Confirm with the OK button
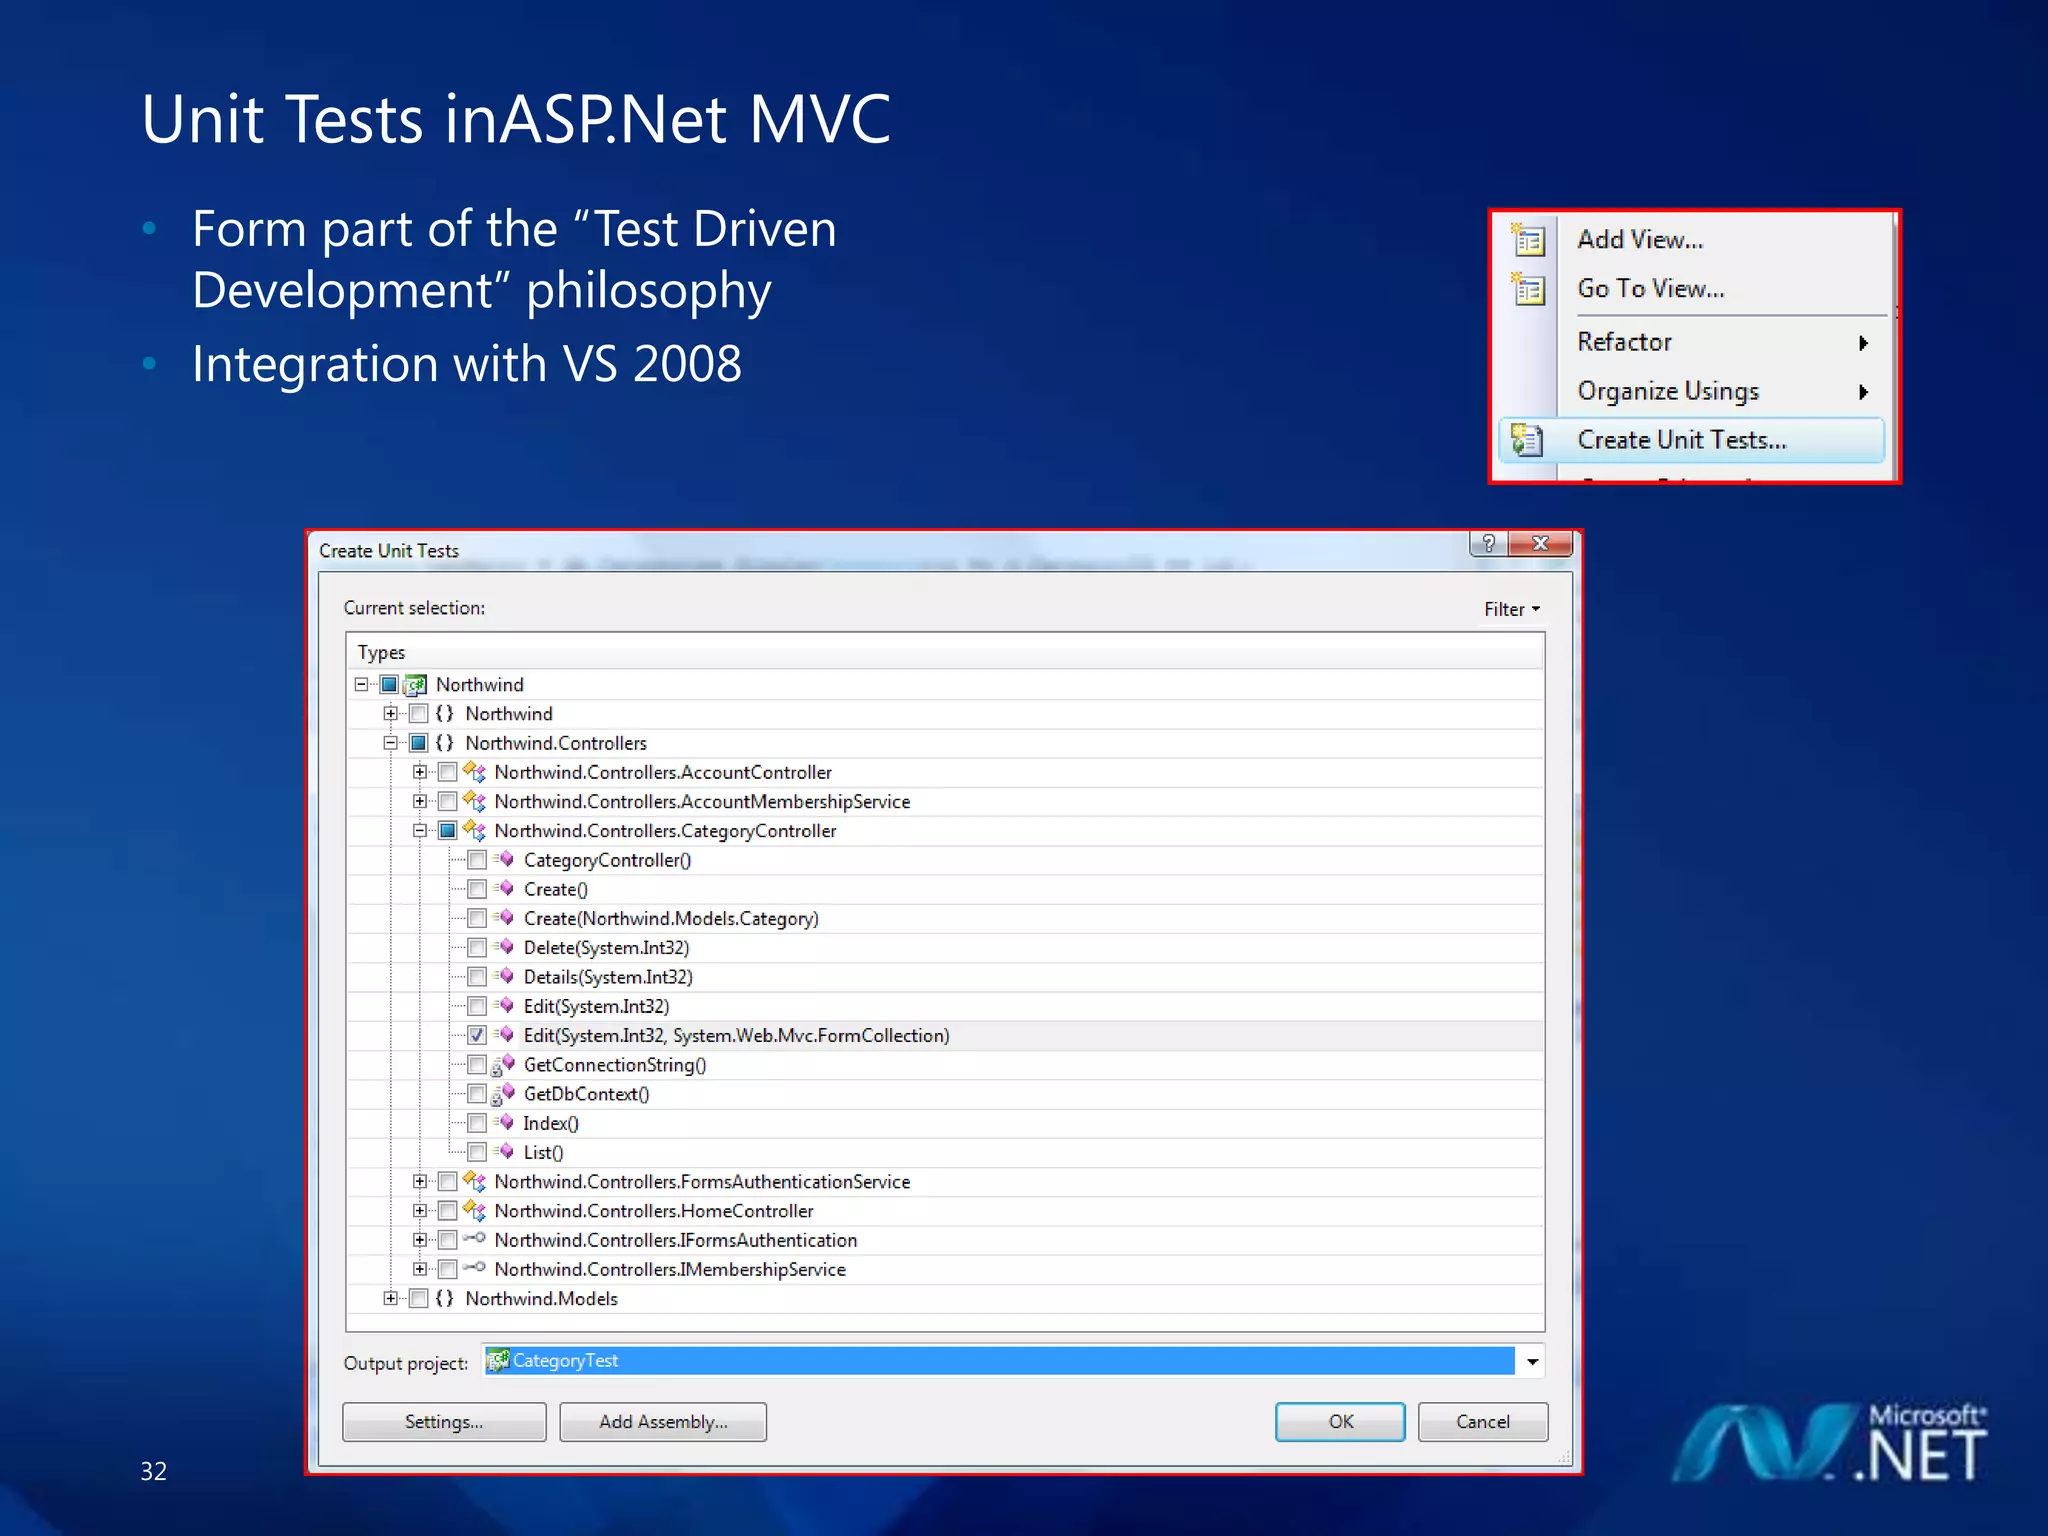Image resolution: width=2048 pixels, height=1536 pixels. [1340, 1421]
